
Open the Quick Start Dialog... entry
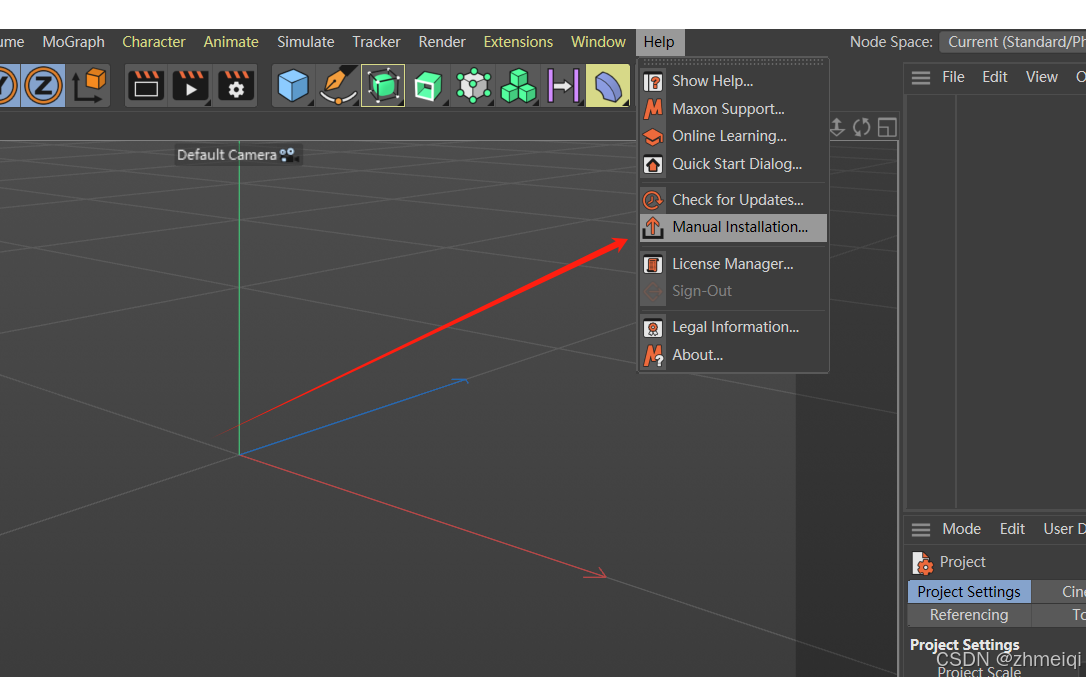click(733, 164)
